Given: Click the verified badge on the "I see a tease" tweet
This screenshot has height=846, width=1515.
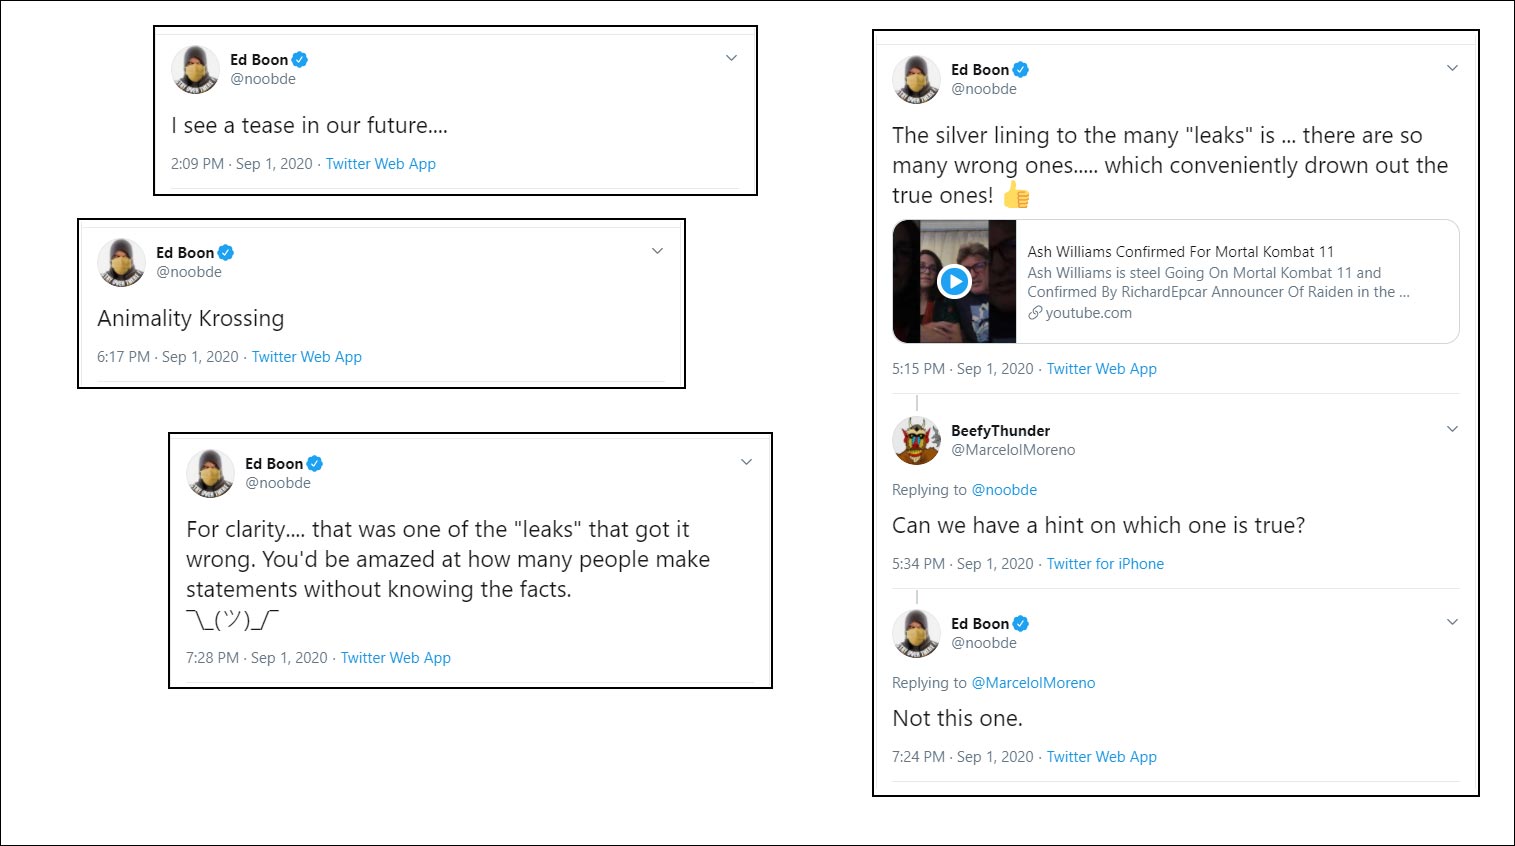Looking at the screenshot, I should [x=297, y=58].
